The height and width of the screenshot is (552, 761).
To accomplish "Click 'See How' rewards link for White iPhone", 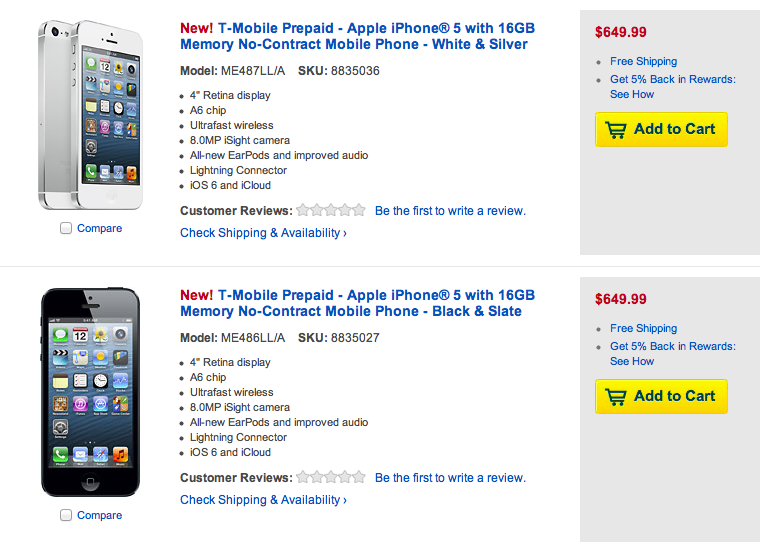I will coord(632,94).
